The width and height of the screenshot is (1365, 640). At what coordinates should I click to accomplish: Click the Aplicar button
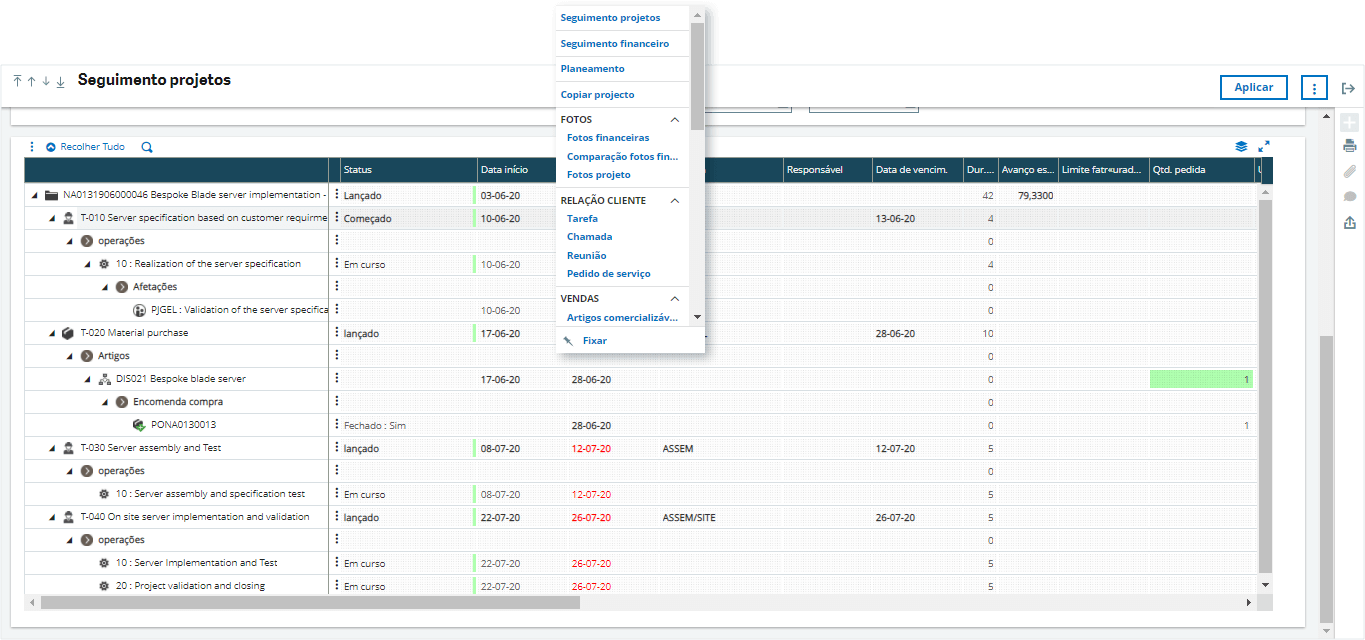(x=1253, y=88)
